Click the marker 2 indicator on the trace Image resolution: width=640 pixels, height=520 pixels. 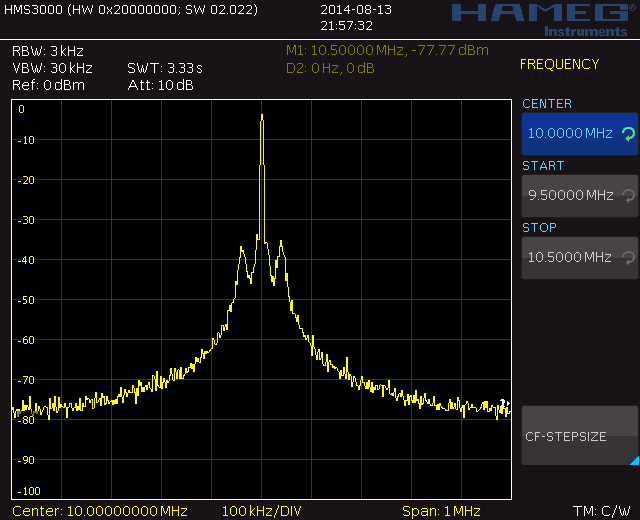pyautogui.click(x=504, y=403)
